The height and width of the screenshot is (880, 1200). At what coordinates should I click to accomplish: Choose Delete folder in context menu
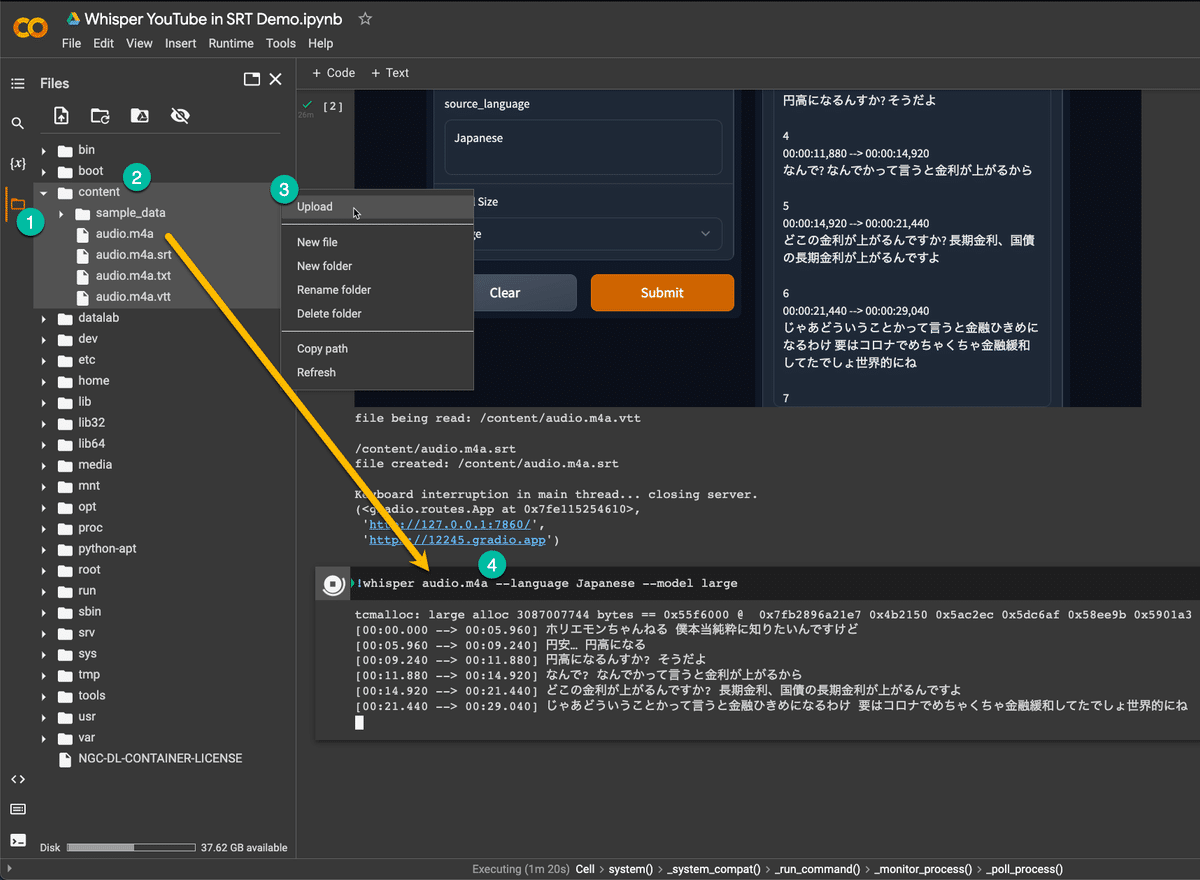[377, 314]
